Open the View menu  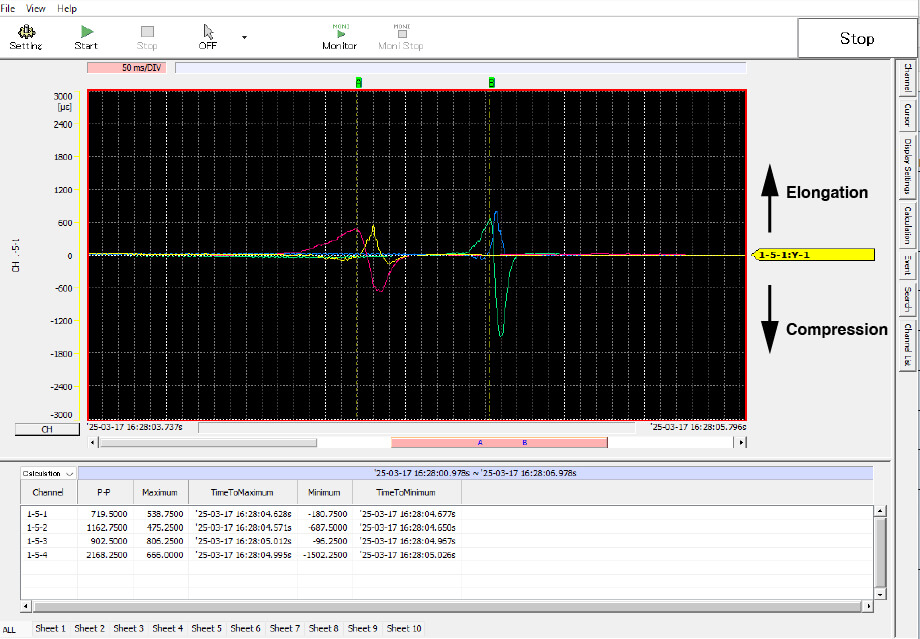[36, 8]
